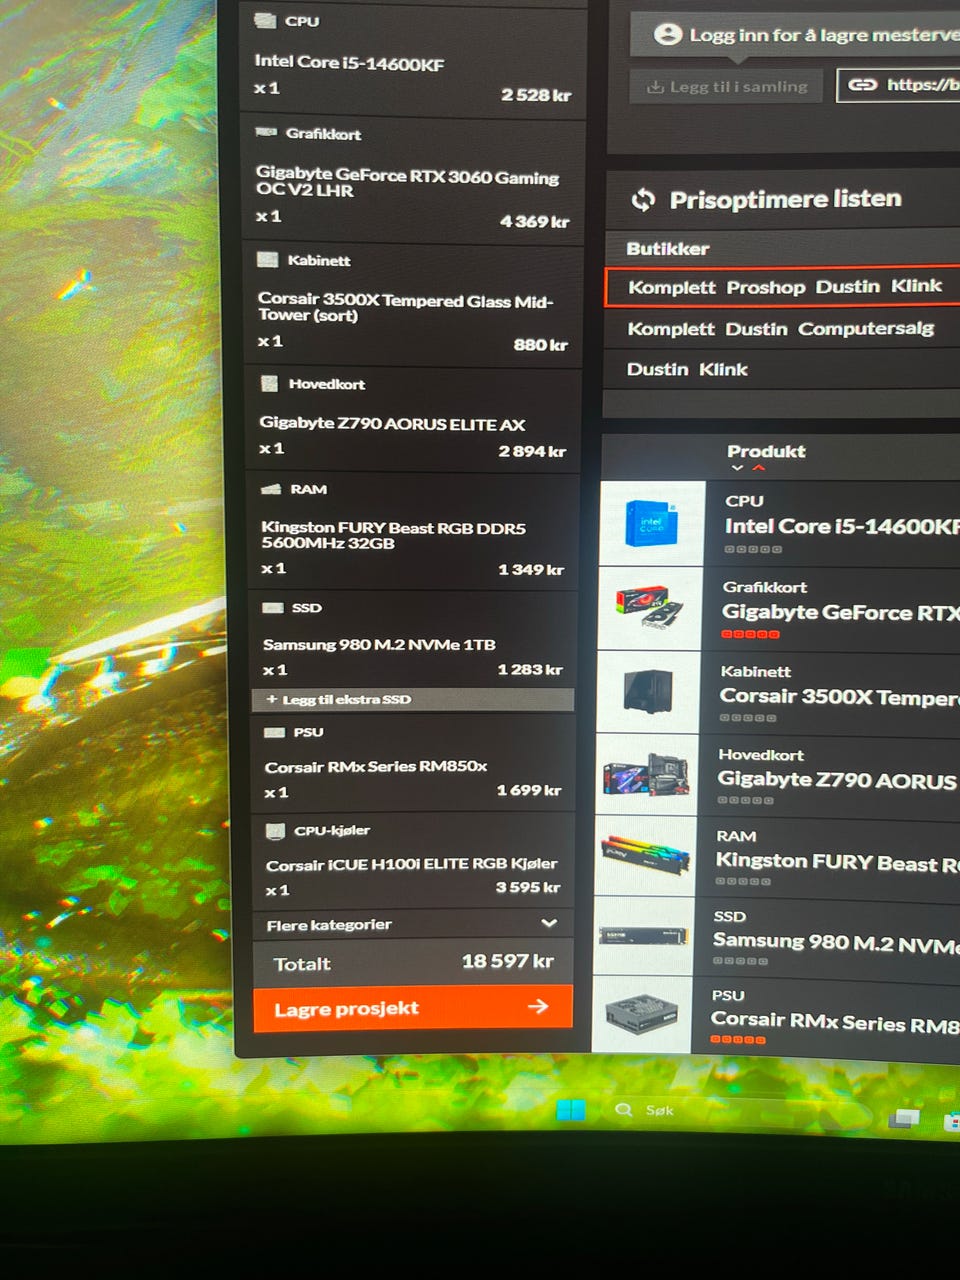The width and height of the screenshot is (960, 1280).
Task: Click the RAM category icon
Action: [x=271, y=489]
